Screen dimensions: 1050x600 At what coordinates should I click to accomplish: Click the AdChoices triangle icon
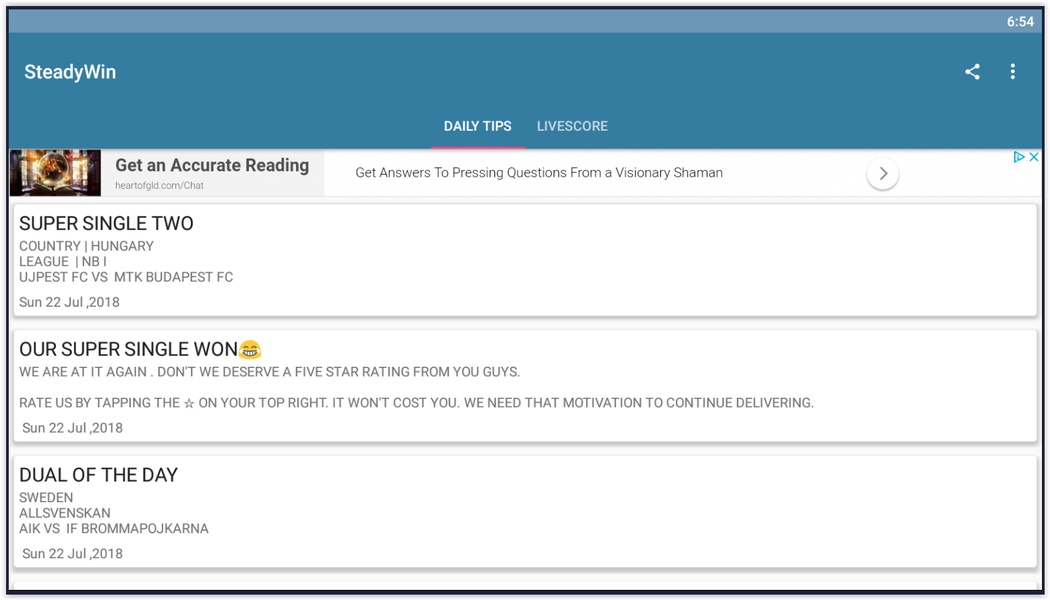click(1019, 157)
